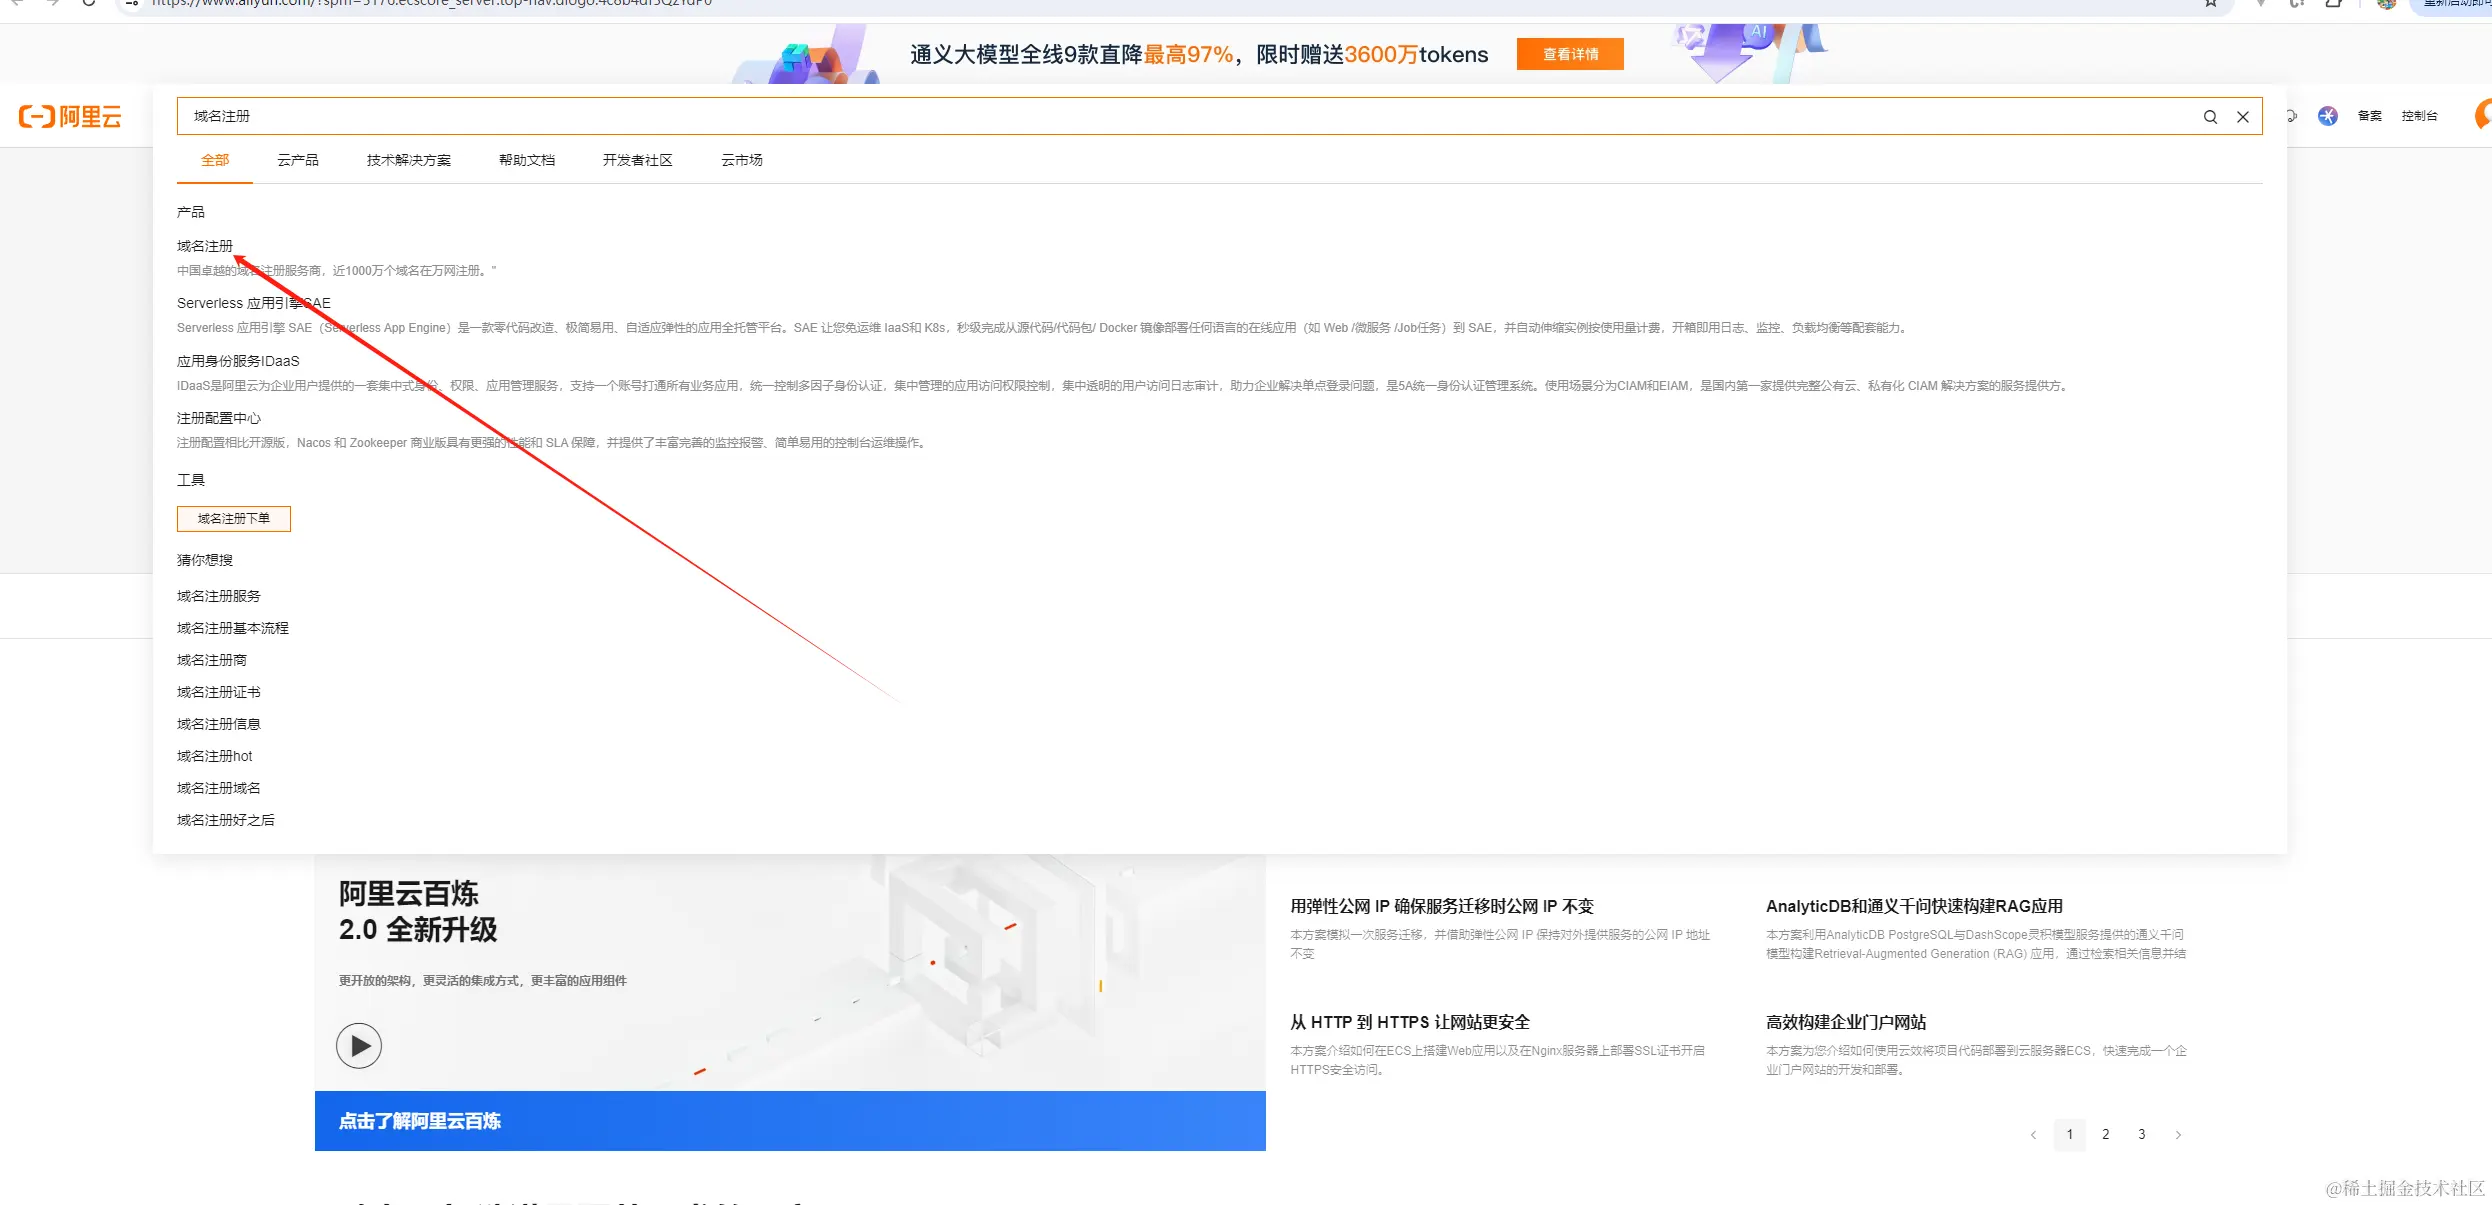Switch to carousel page 2
2492x1205 pixels.
pos(2106,1135)
